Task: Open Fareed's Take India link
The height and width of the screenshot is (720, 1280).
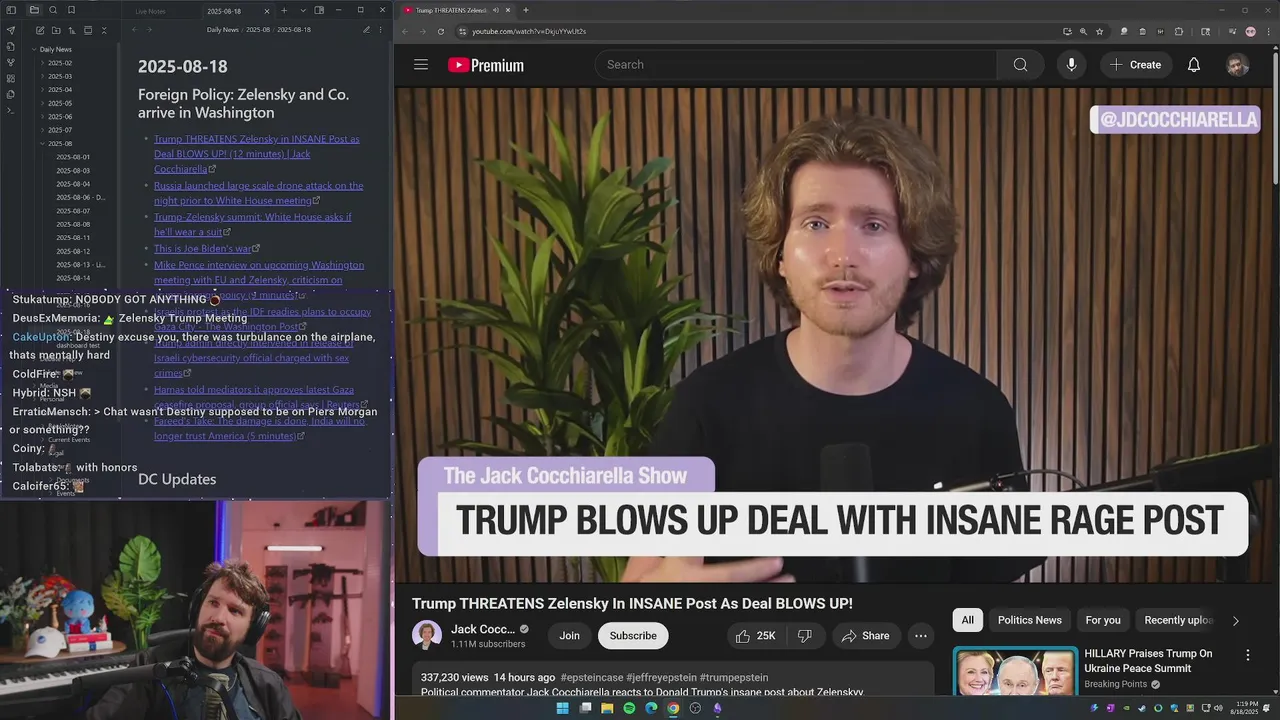Action: coord(260,428)
